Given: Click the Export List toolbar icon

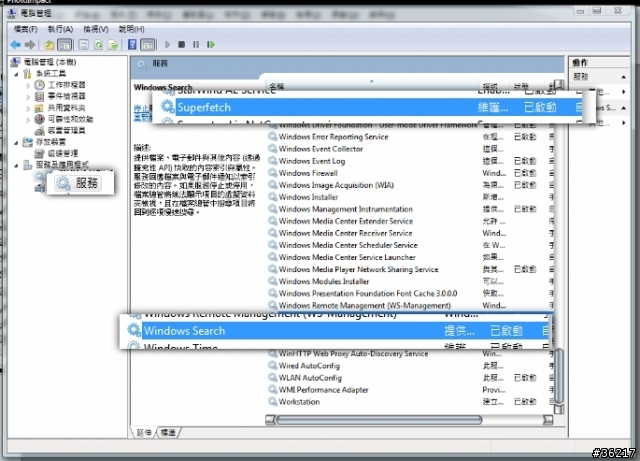Looking at the screenshot, I should [113, 45].
